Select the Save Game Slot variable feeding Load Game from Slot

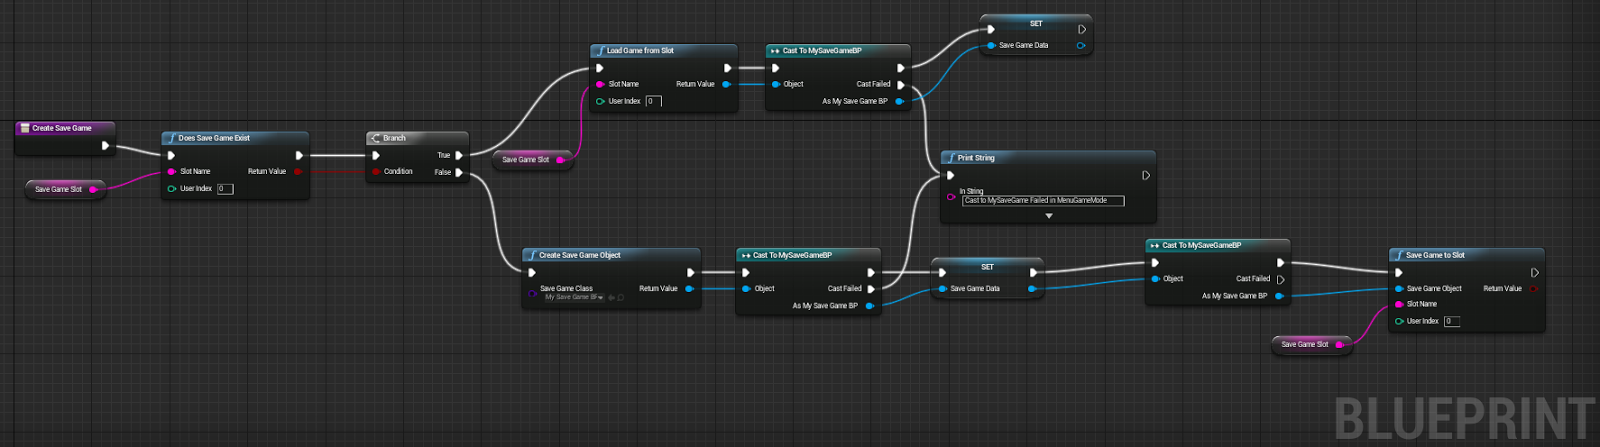pos(533,159)
